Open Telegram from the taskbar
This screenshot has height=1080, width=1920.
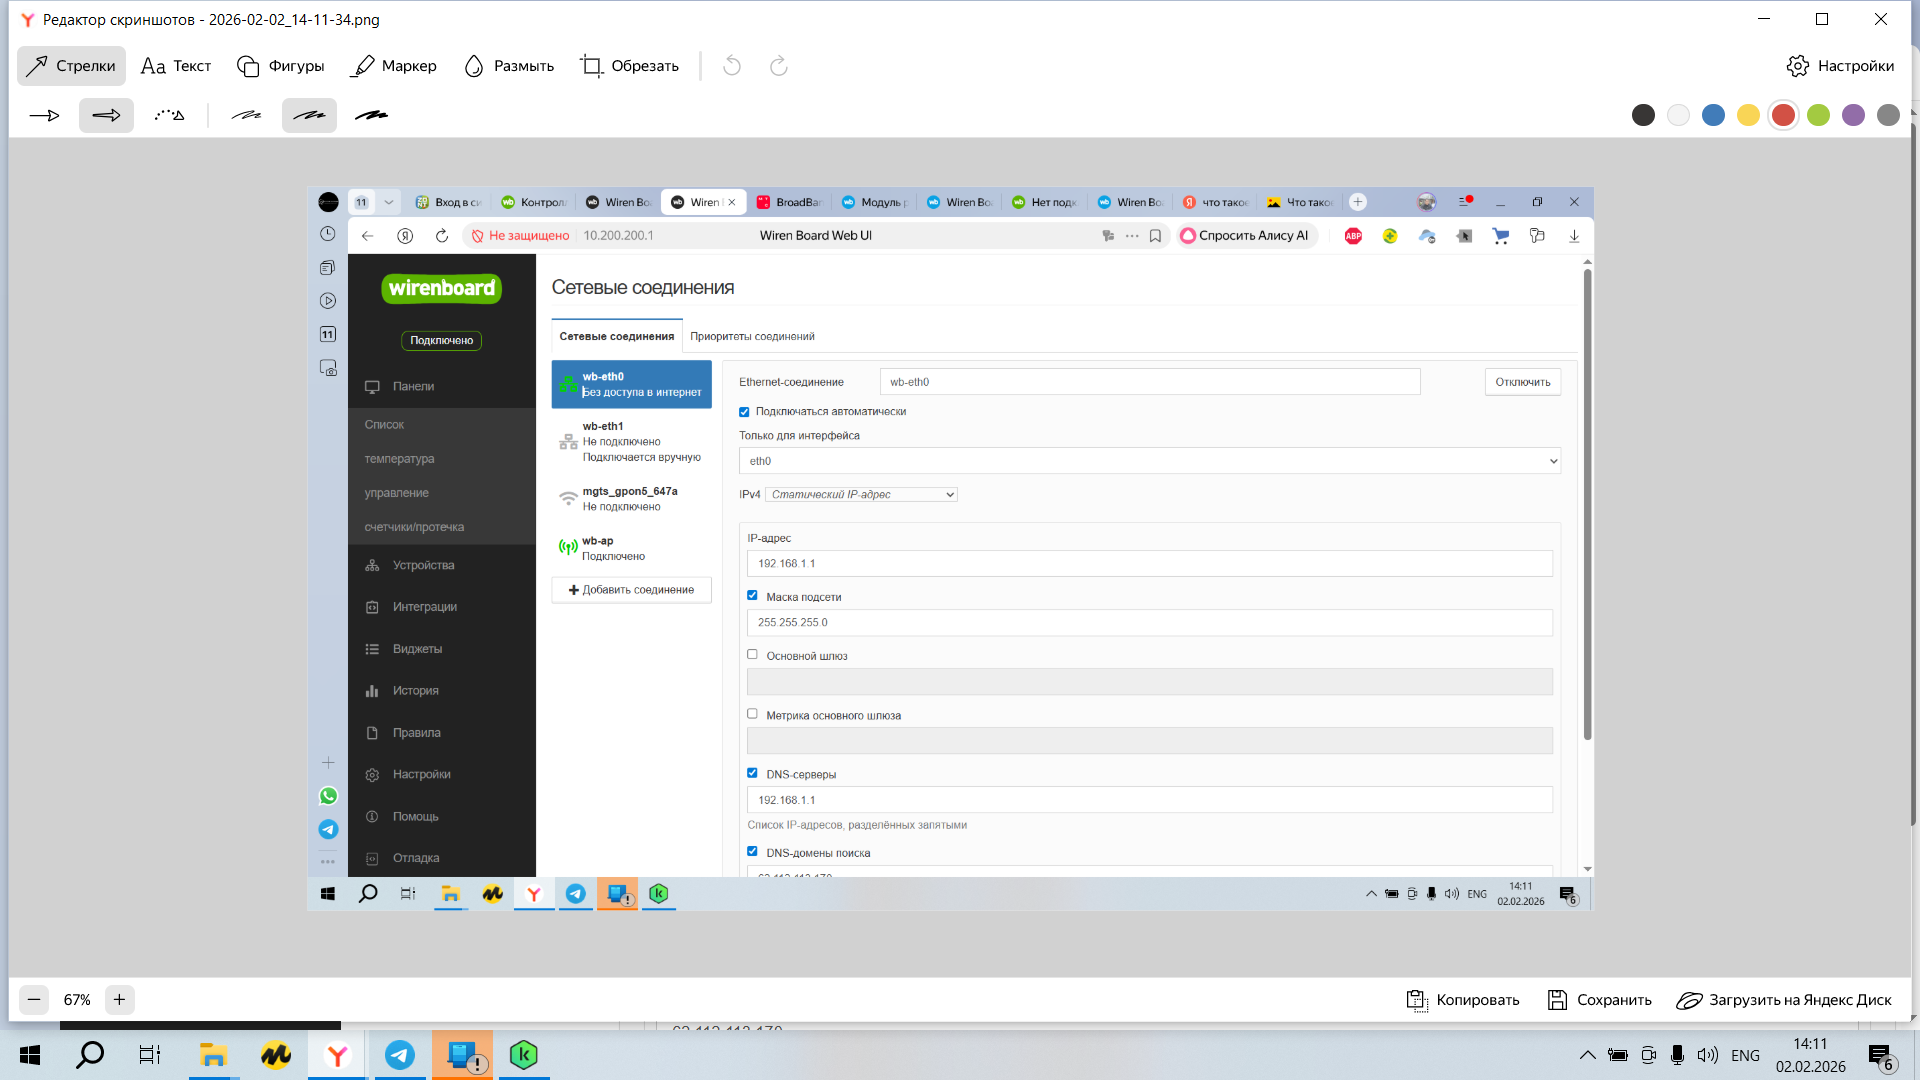400,1055
